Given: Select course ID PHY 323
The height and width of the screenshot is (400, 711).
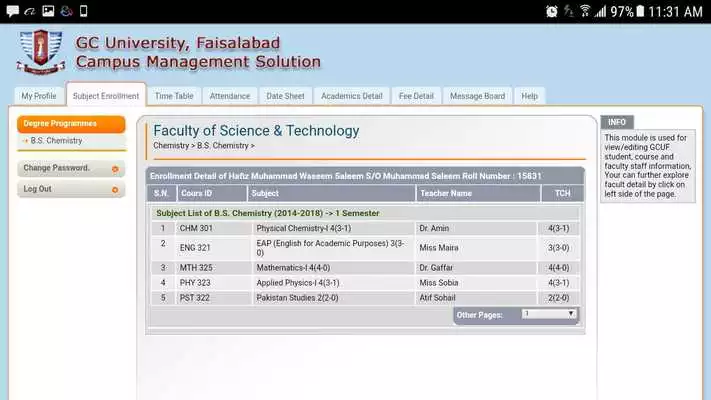Looking at the screenshot, I should click(x=195, y=283).
